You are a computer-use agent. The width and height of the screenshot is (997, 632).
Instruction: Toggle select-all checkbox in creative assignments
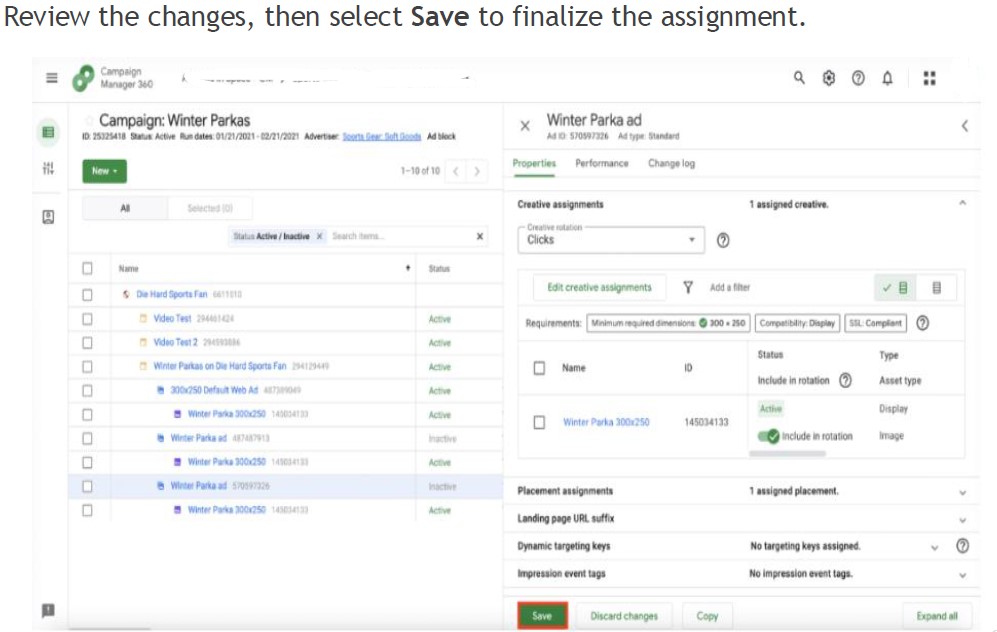coord(539,368)
